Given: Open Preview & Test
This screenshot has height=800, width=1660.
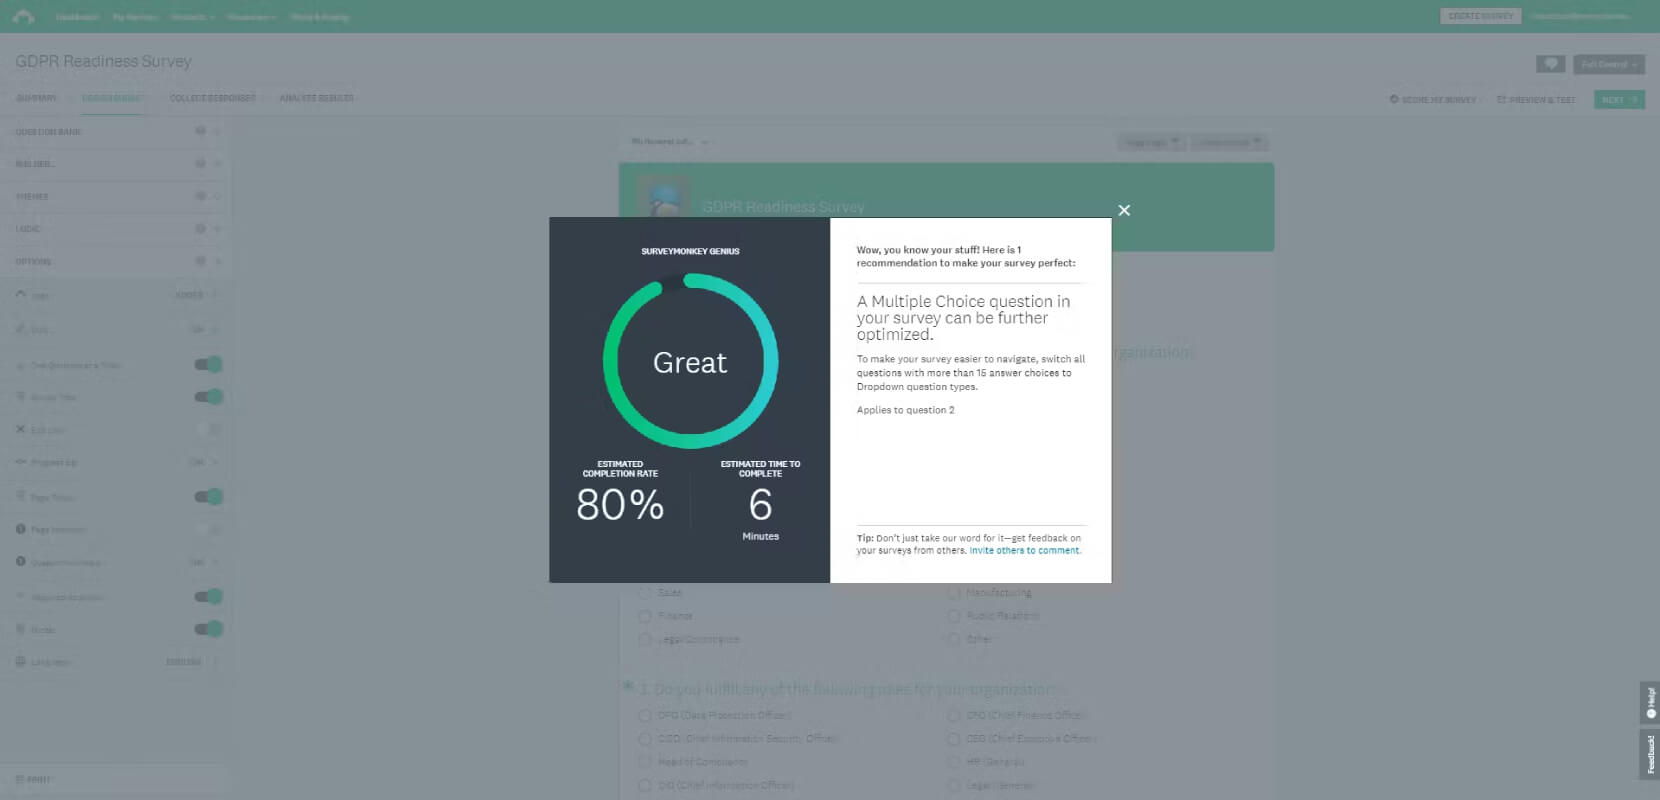Looking at the screenshot, I should tap(1536, 100).
